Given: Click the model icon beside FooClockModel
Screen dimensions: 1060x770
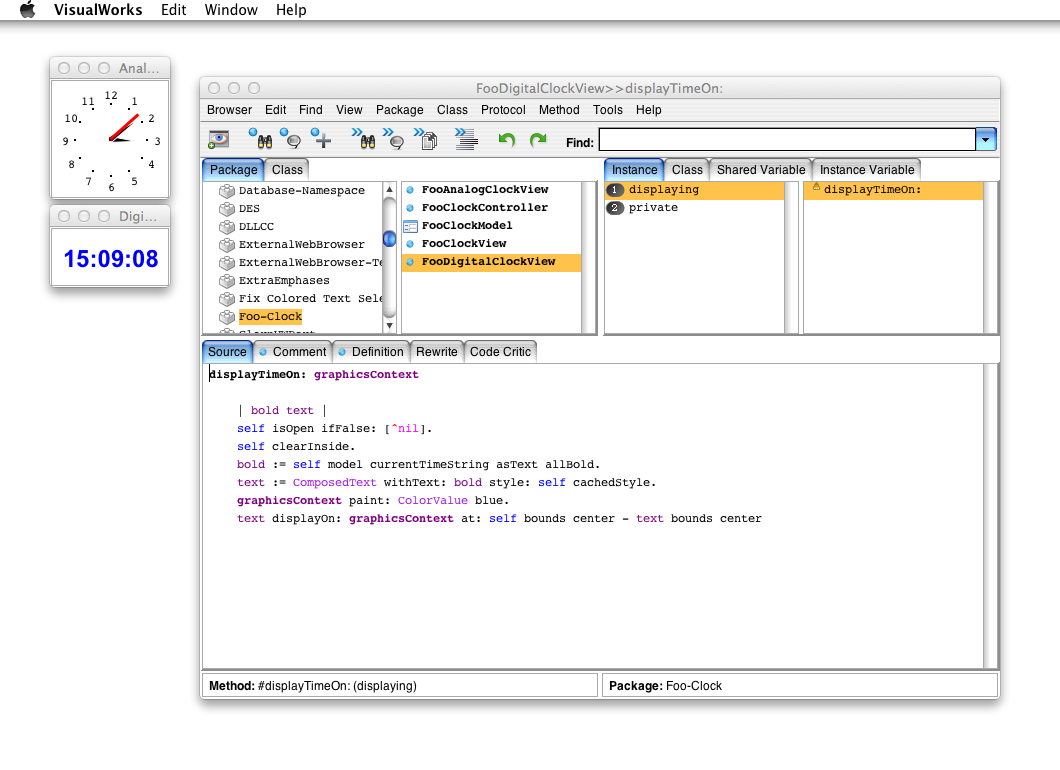Looking at the screenshot, I should coord(410,226).
